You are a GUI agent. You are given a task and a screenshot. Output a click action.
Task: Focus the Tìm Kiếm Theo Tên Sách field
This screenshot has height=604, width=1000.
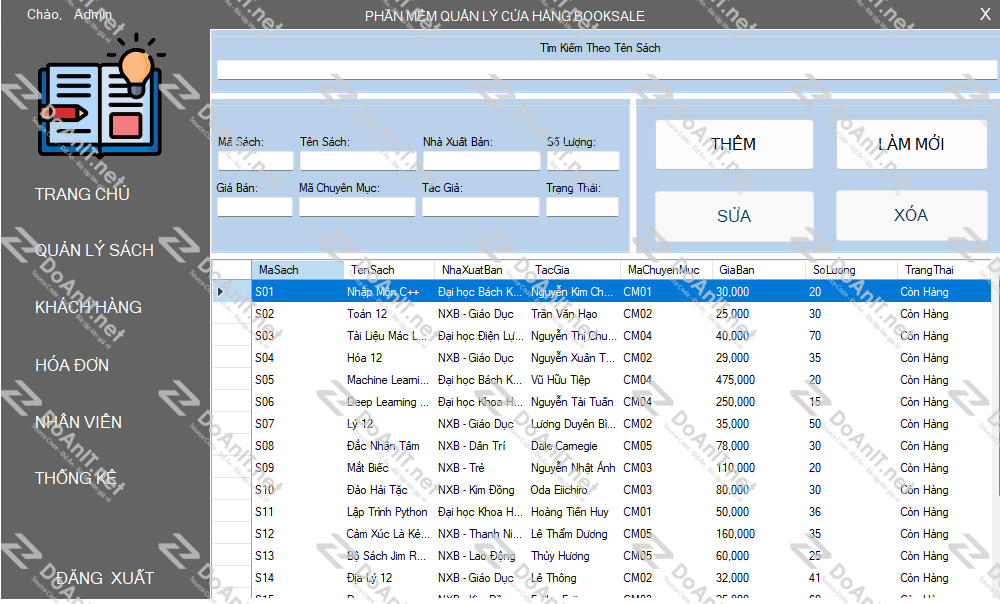point(607,70)
